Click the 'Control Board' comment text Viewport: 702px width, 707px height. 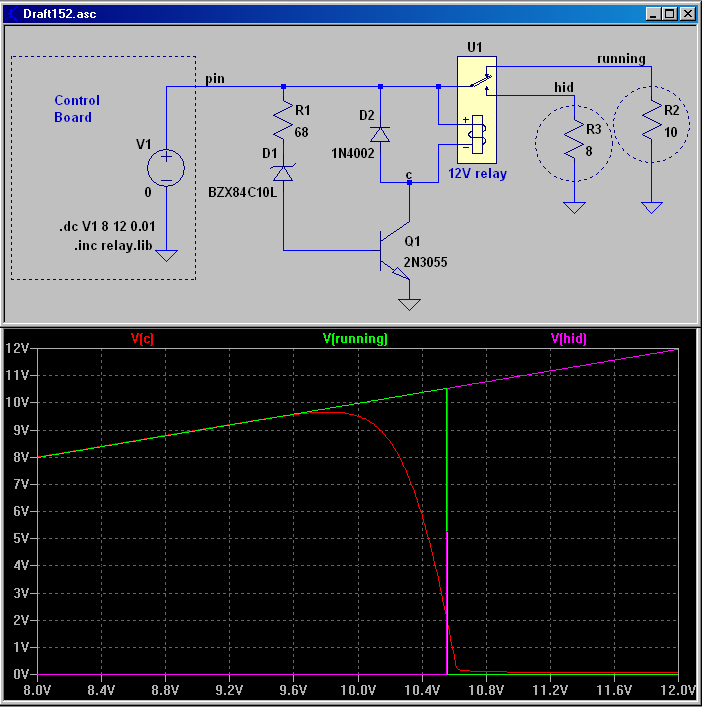click(77, 109)
